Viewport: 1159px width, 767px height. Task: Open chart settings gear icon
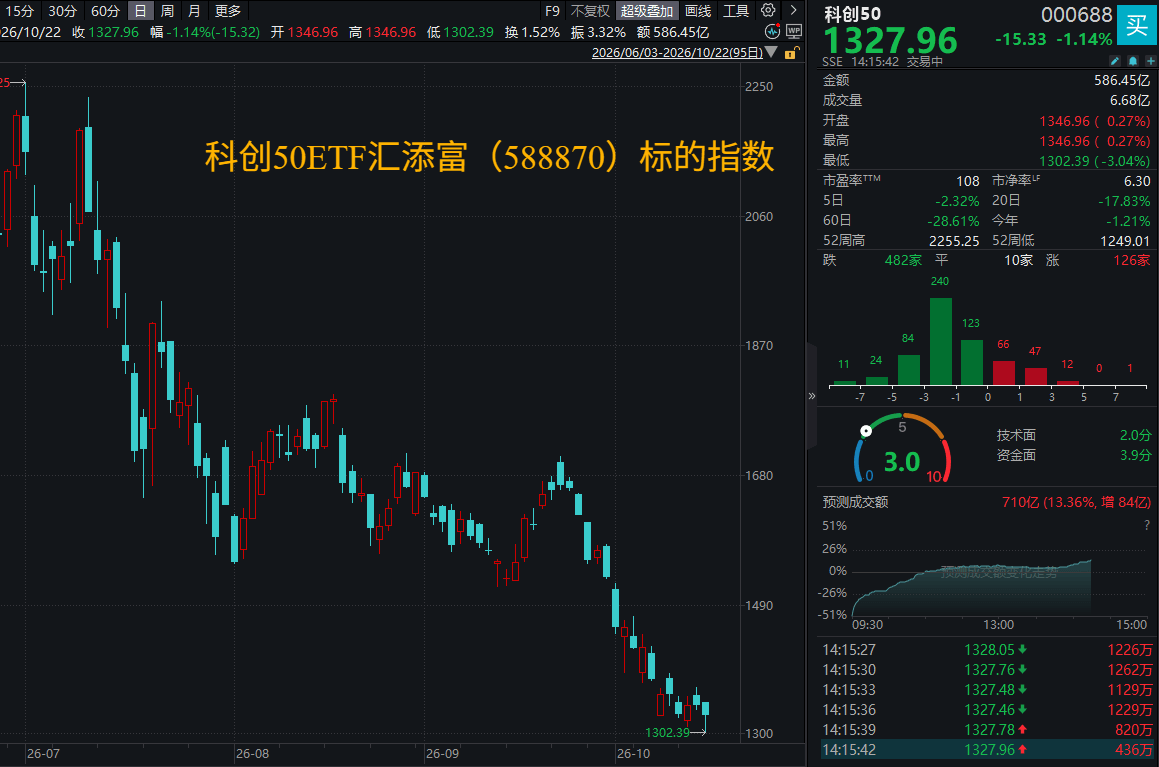(x=769, y=10)
